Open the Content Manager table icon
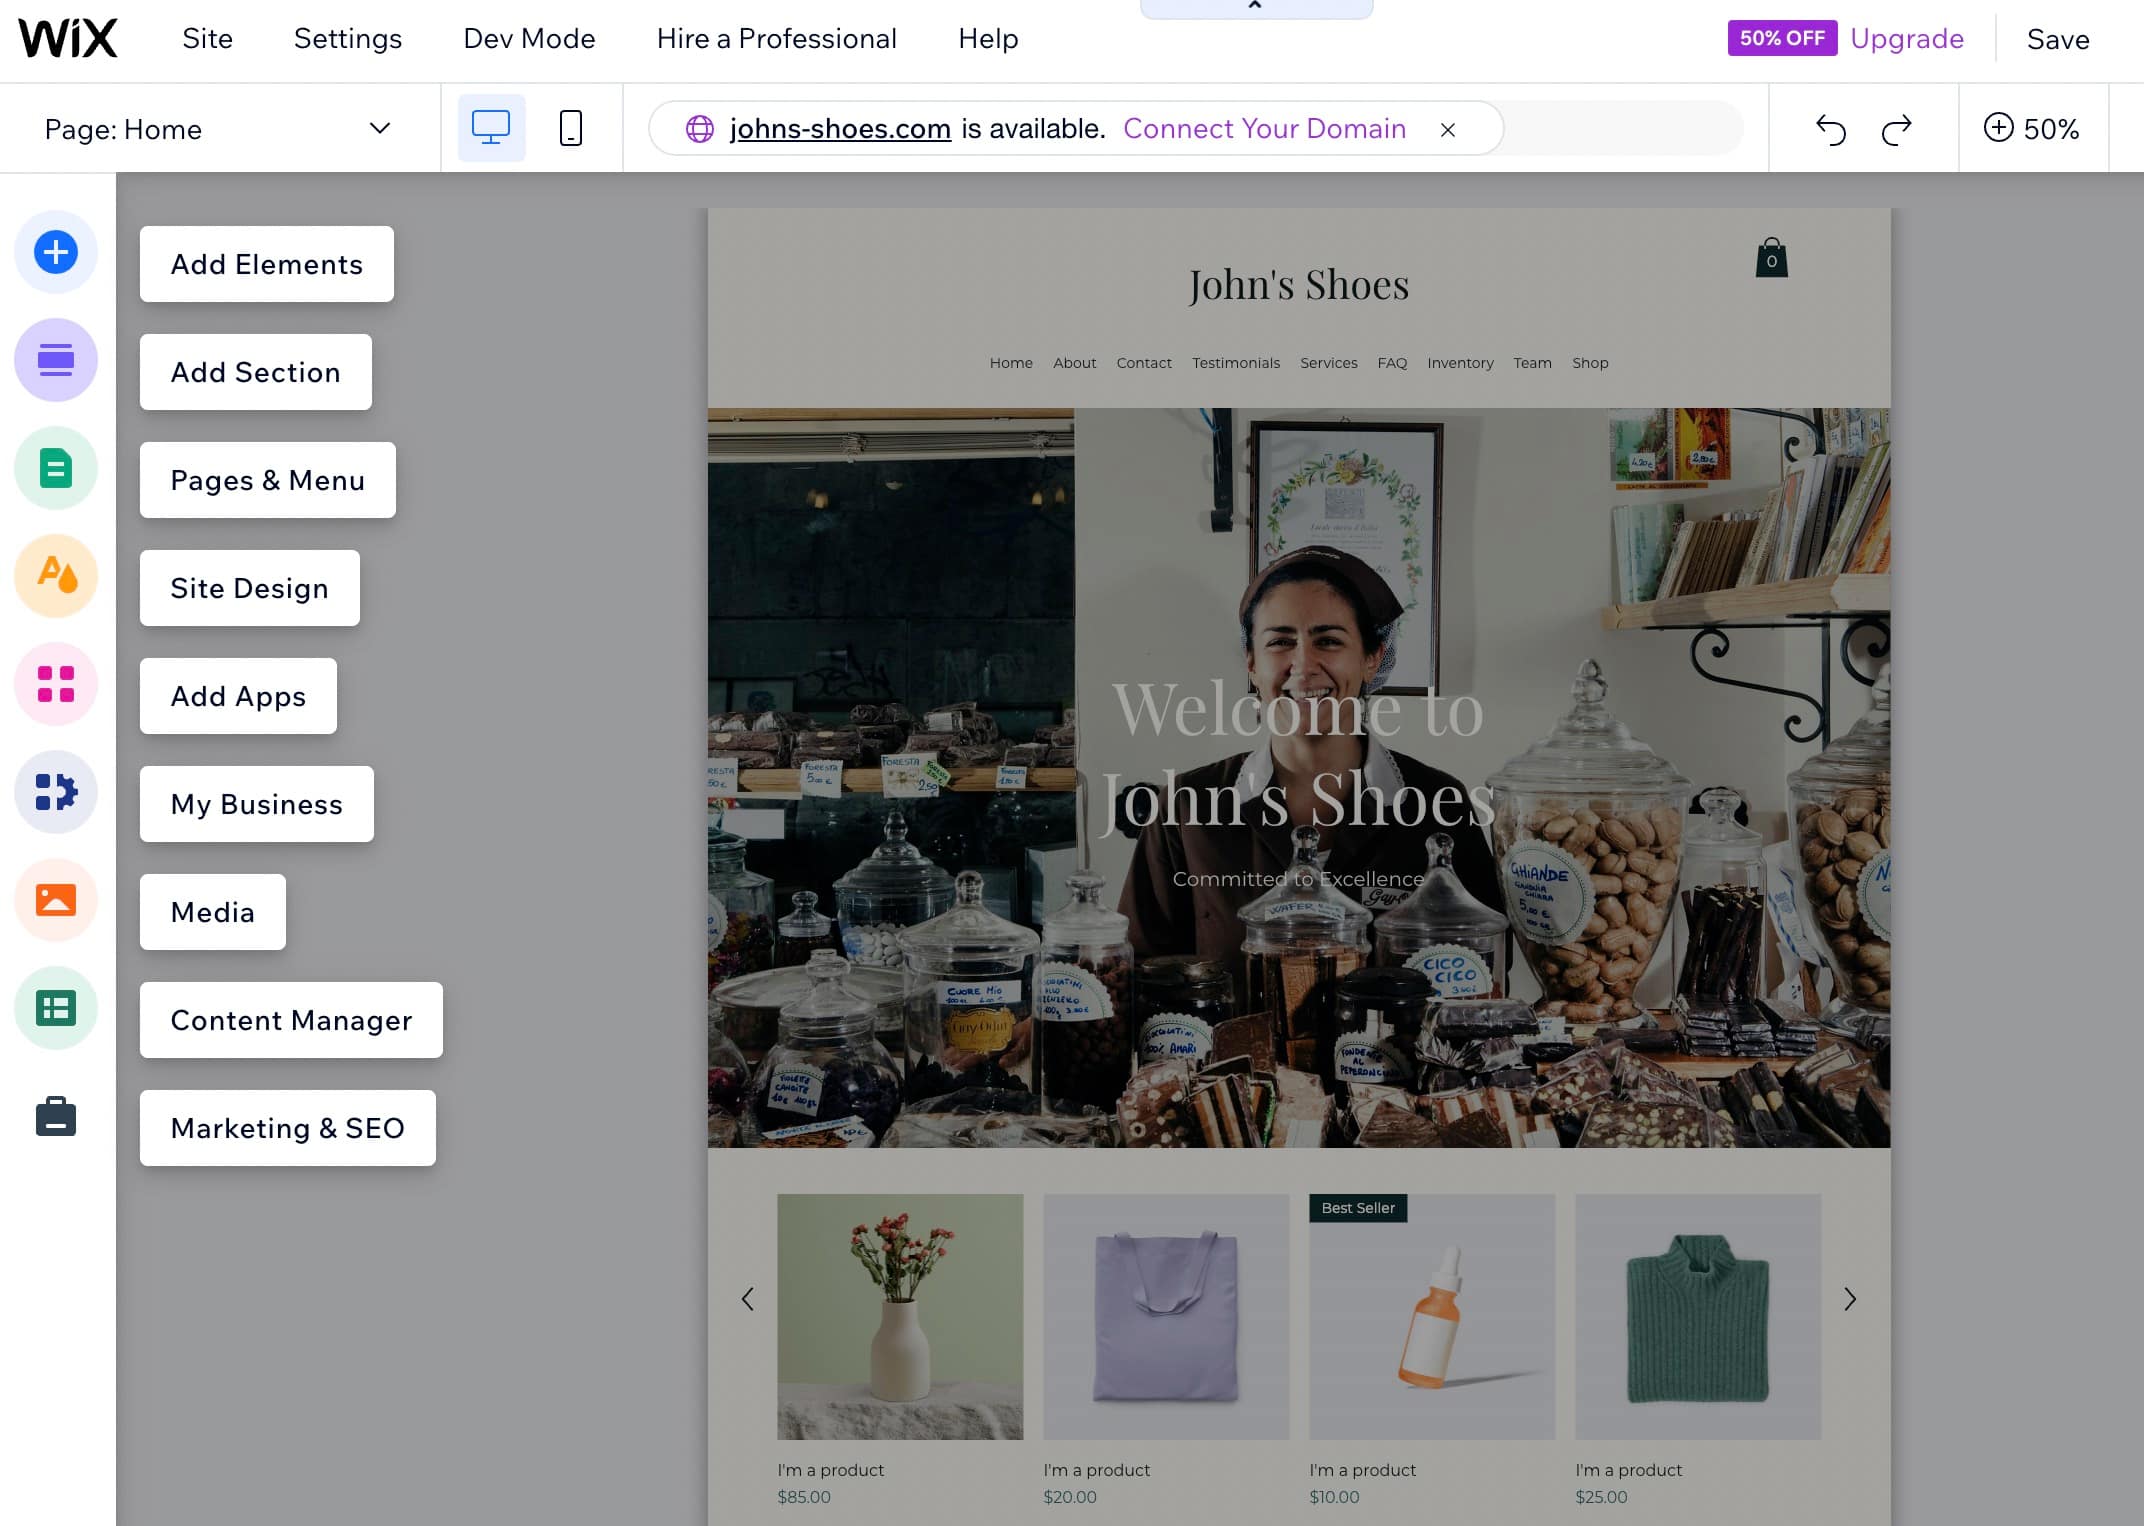The height and width of the screenshot is (1526, 2144). (x=56, y=1008)
